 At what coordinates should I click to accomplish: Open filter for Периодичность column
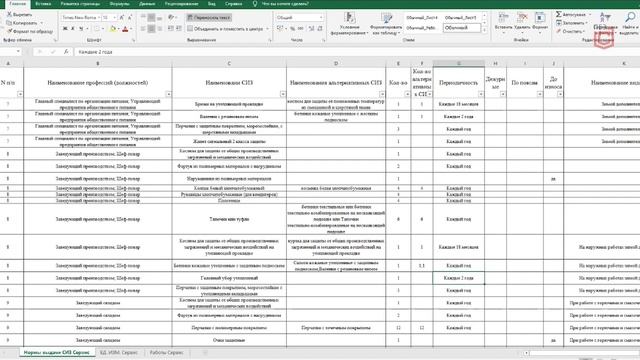click(481, 94)
